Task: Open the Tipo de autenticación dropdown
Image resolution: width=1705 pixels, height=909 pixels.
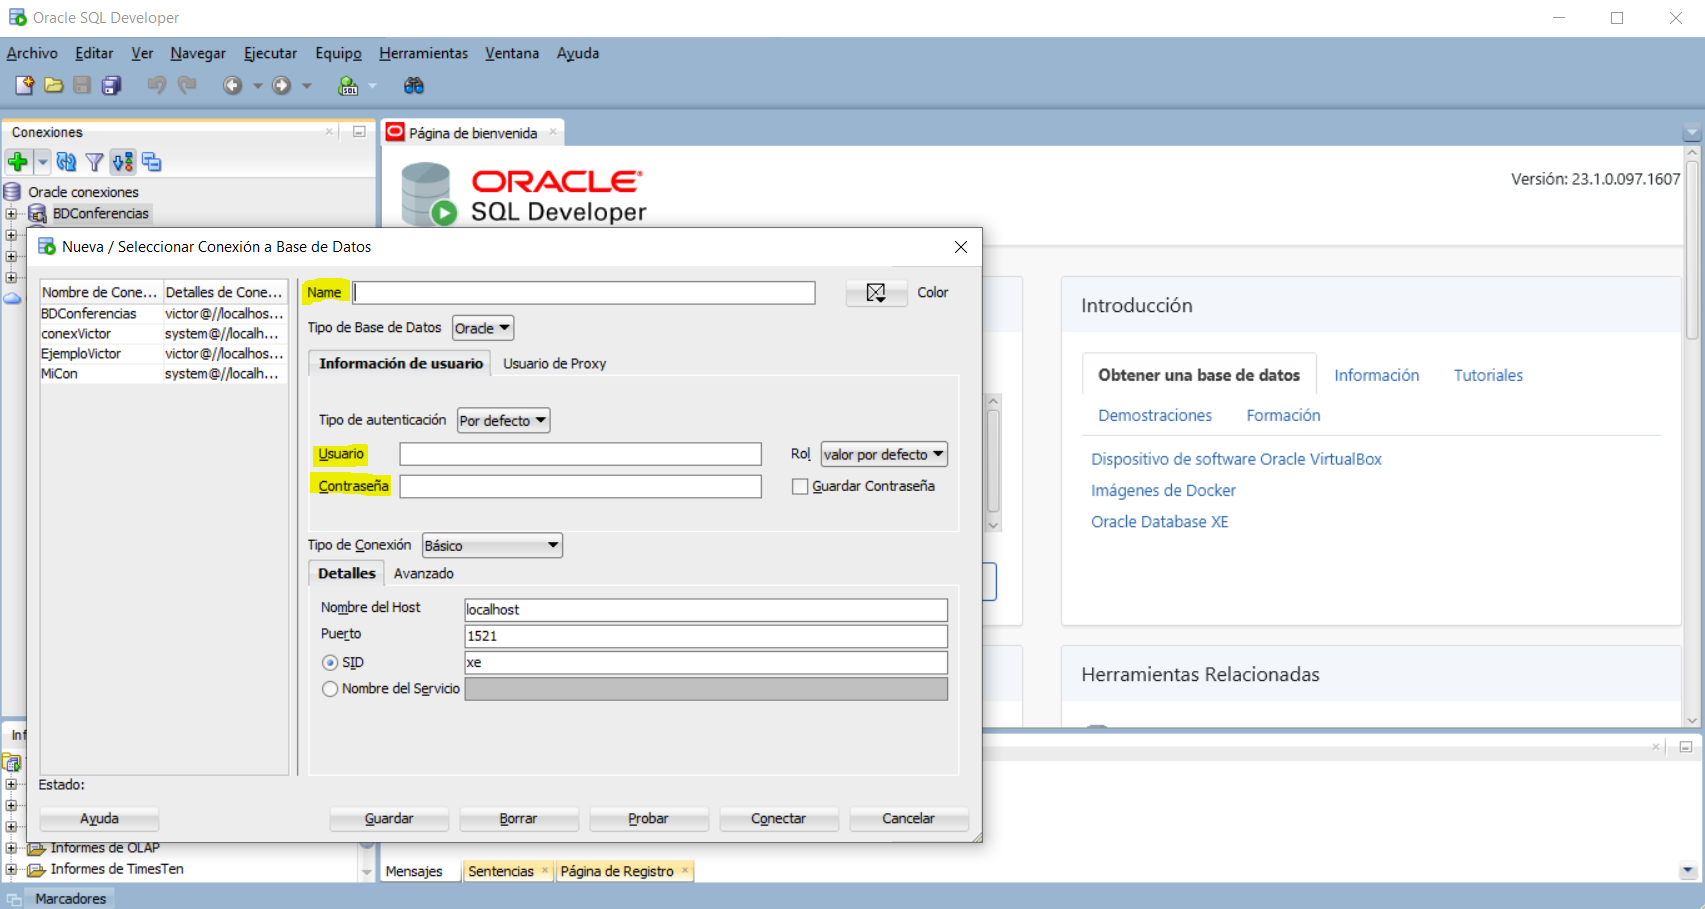Action: pos(503,421)
